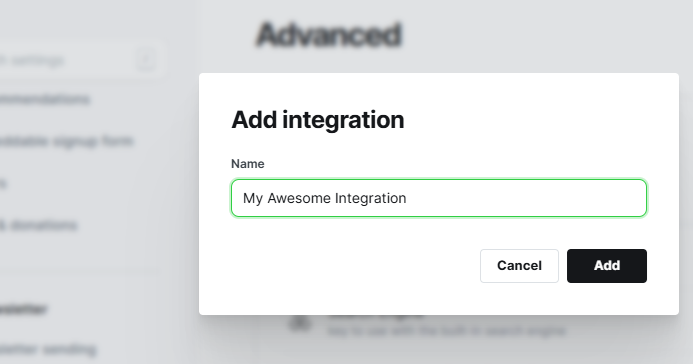The width and height of the screenshot is (693, 364).
Task: Select the Tips & donations sidebar entry
Action: click(x=38, y=225)
